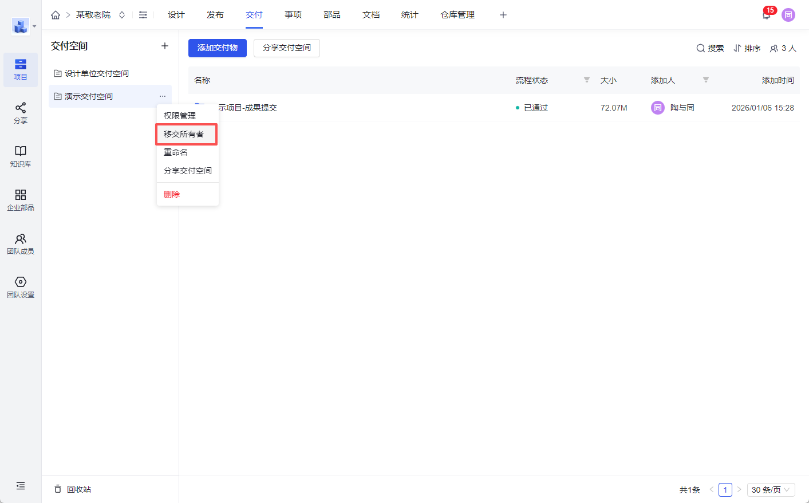The image size is (809, 503).
Task: Open 团队设置 team settings
Action: [x=20, y=287]
